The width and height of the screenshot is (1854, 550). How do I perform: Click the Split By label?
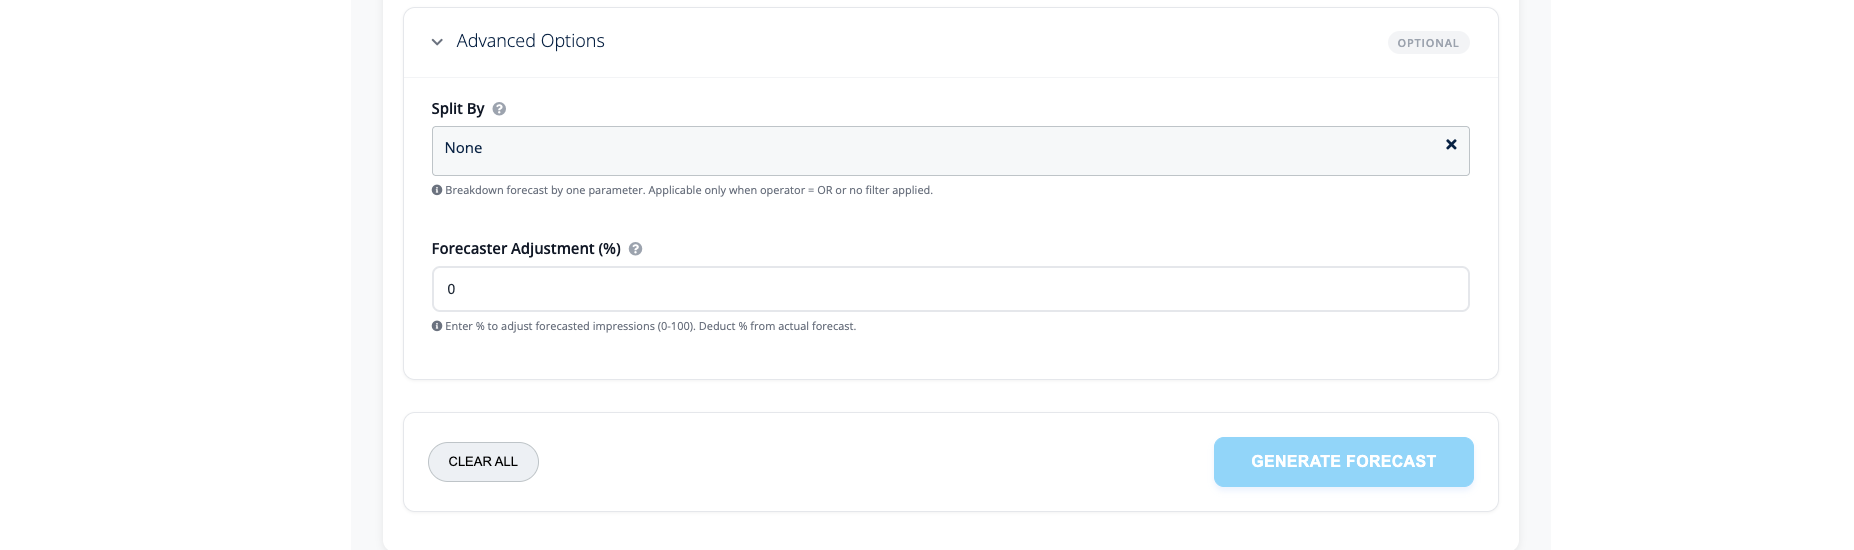pos(458,109)
